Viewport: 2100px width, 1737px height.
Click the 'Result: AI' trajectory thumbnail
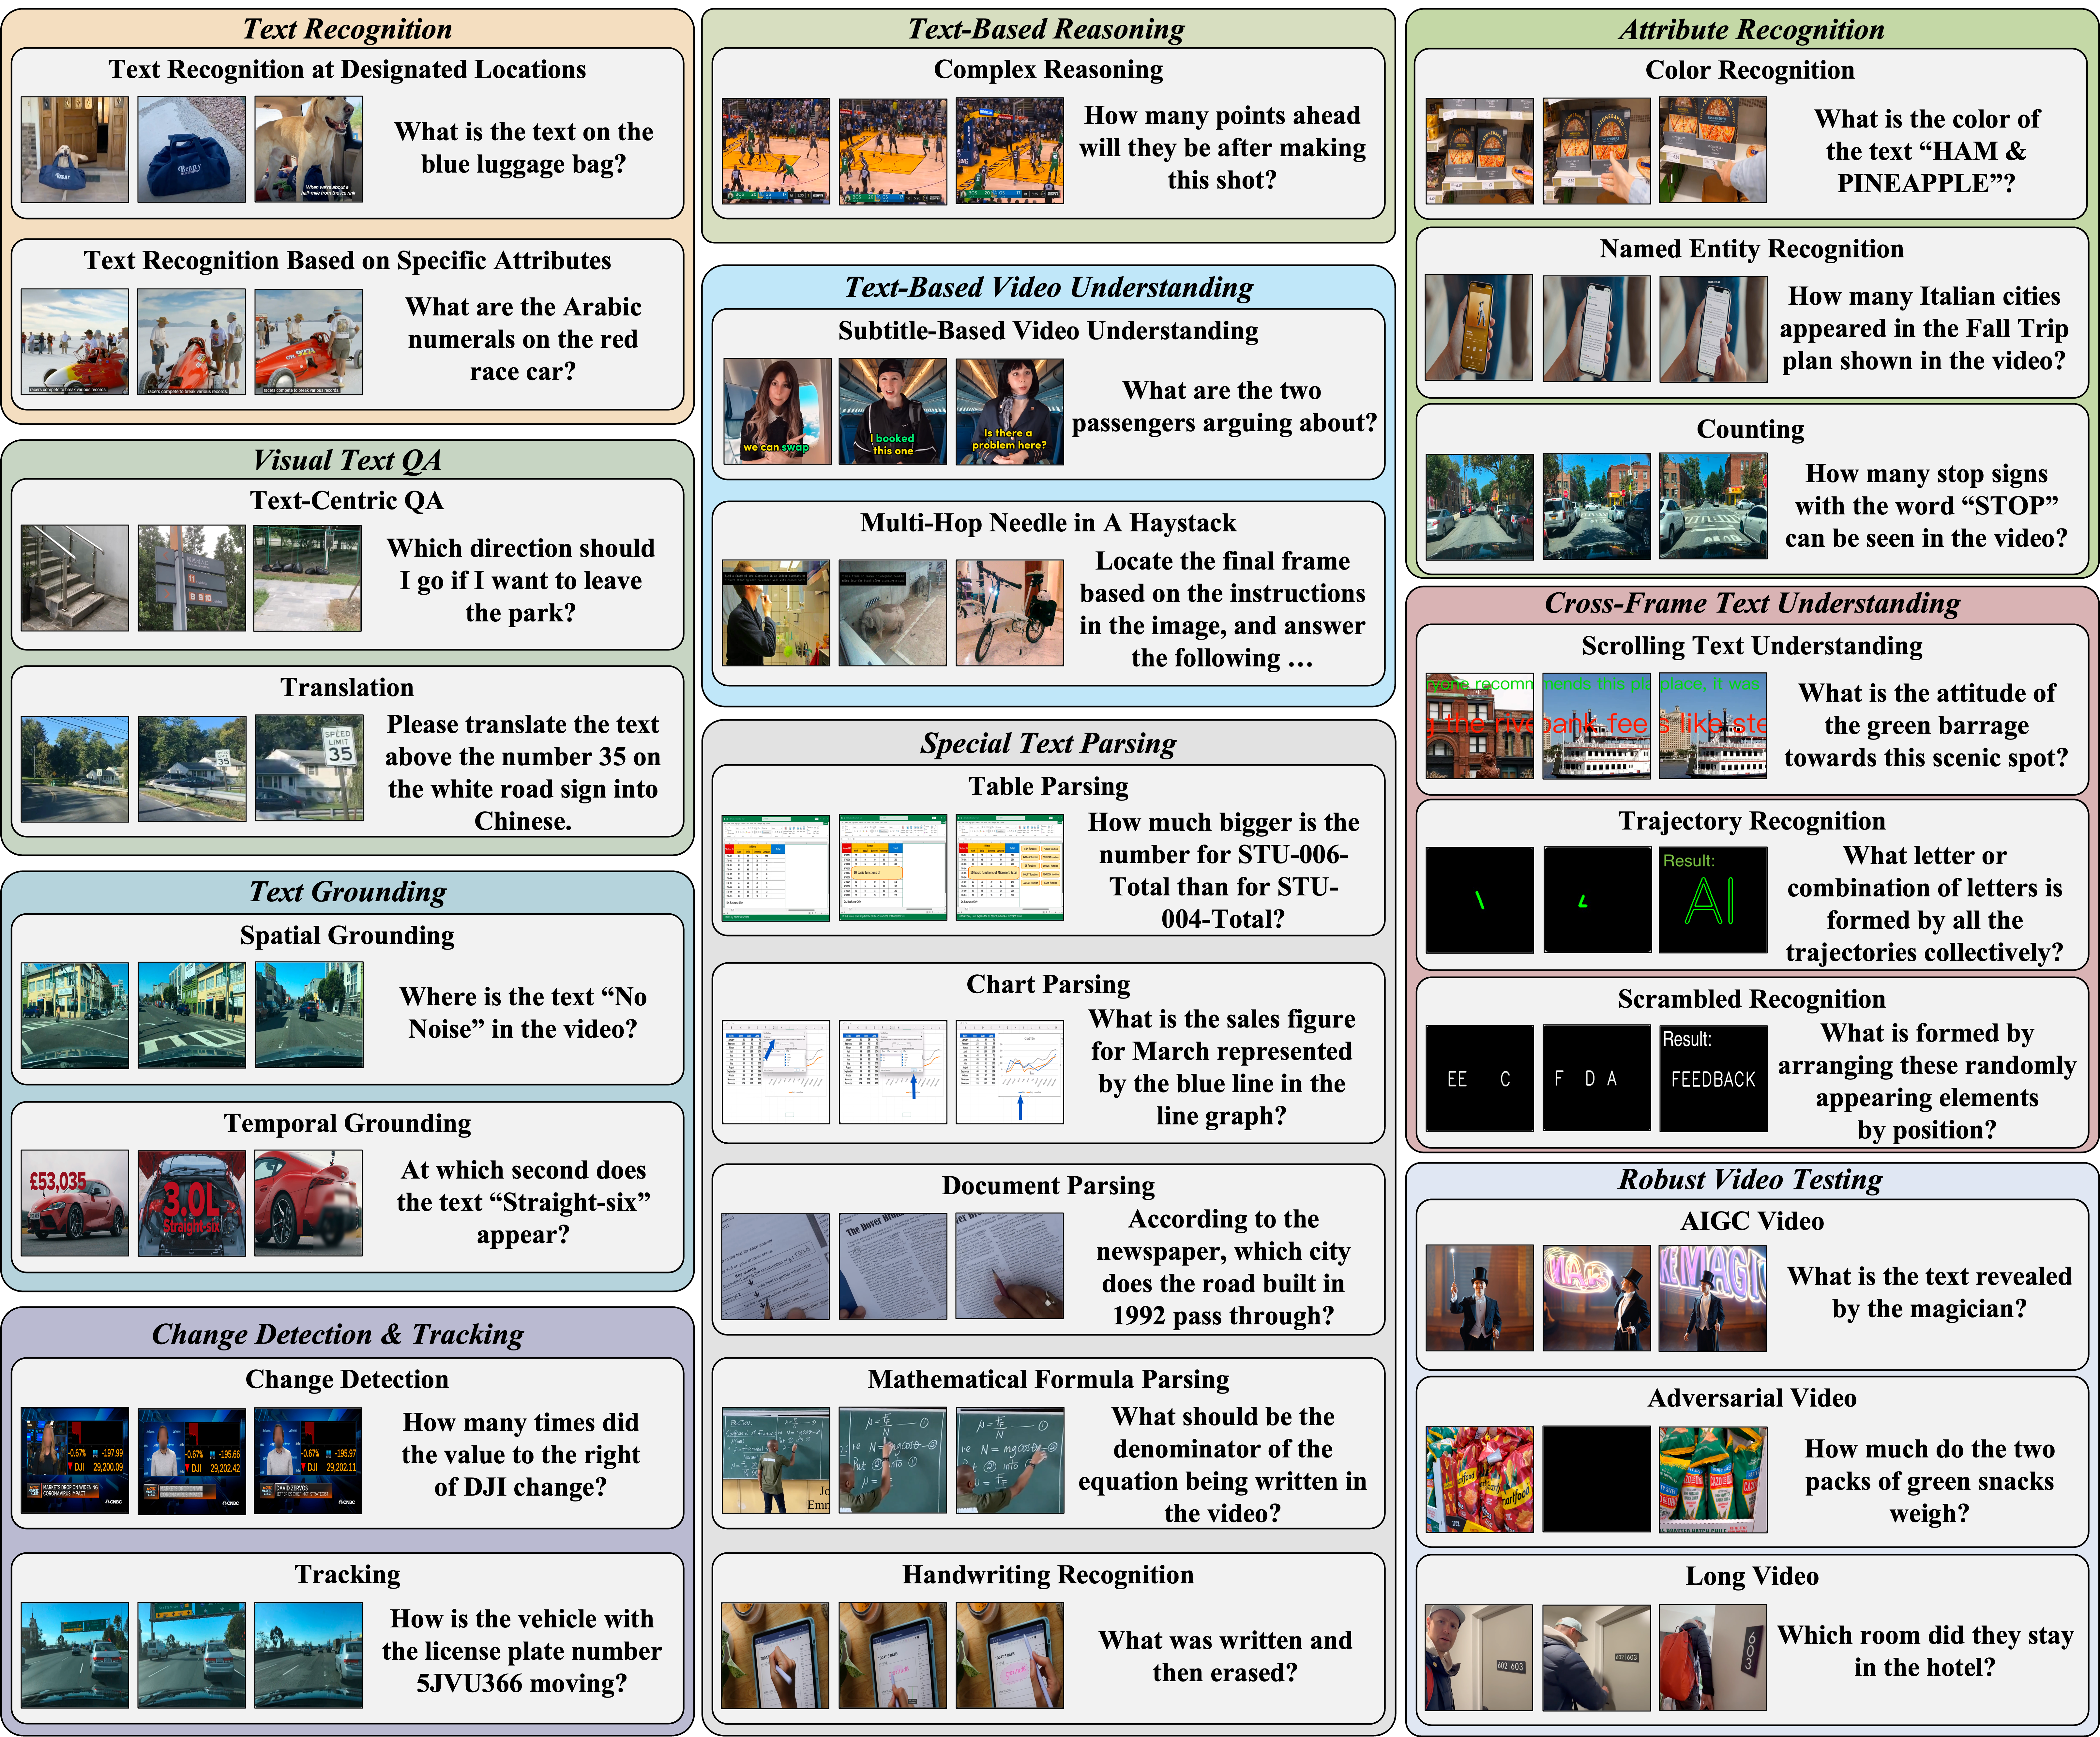(x=1713, y=900)
